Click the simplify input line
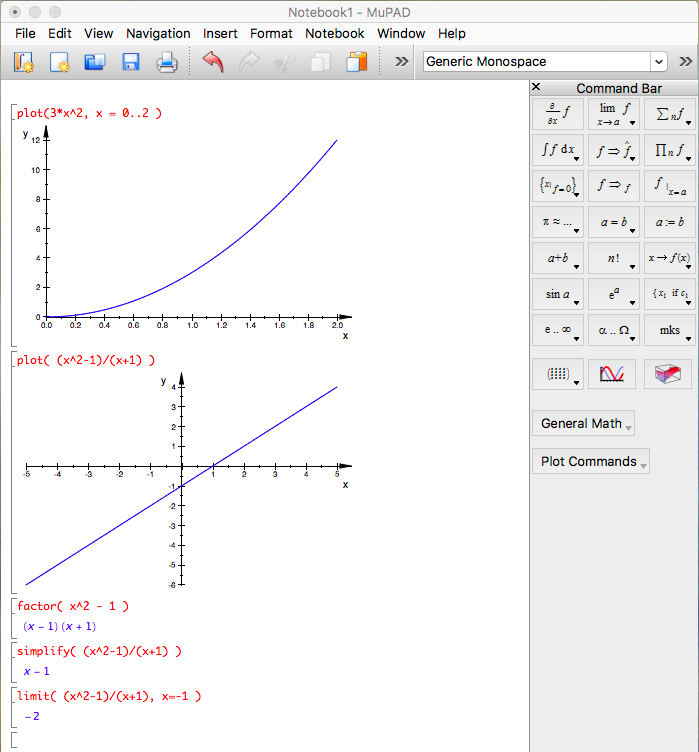The height and width of the screenshot is (752, 699). tap(99, 651)
